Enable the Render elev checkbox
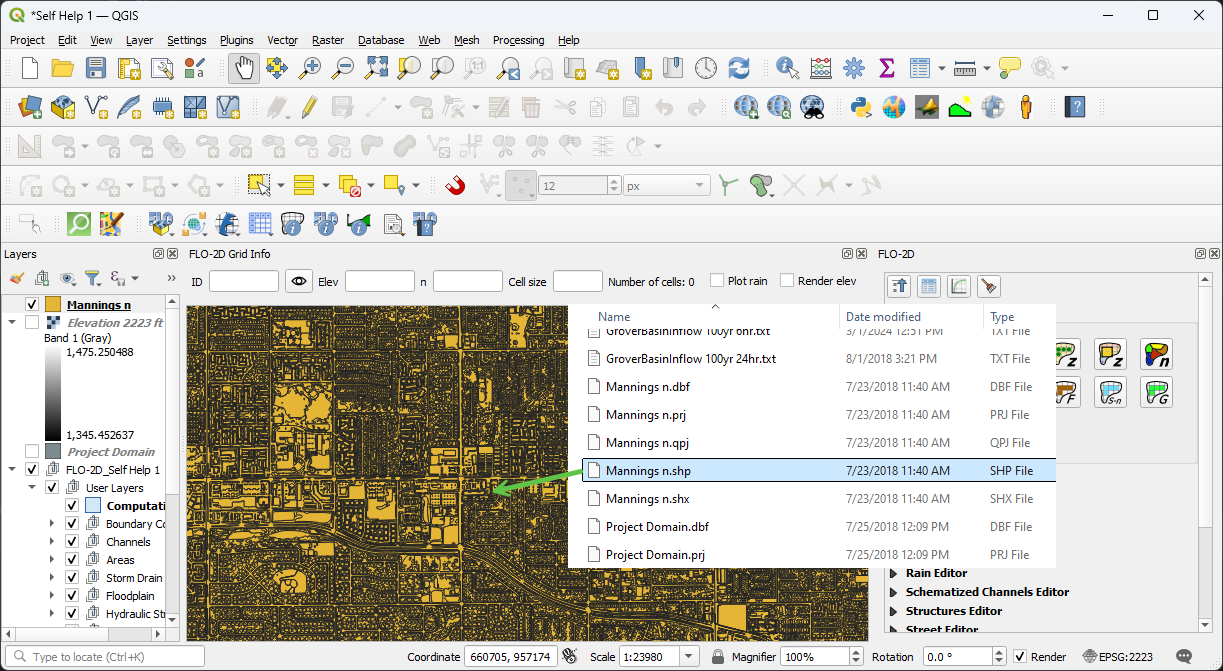 787,281
